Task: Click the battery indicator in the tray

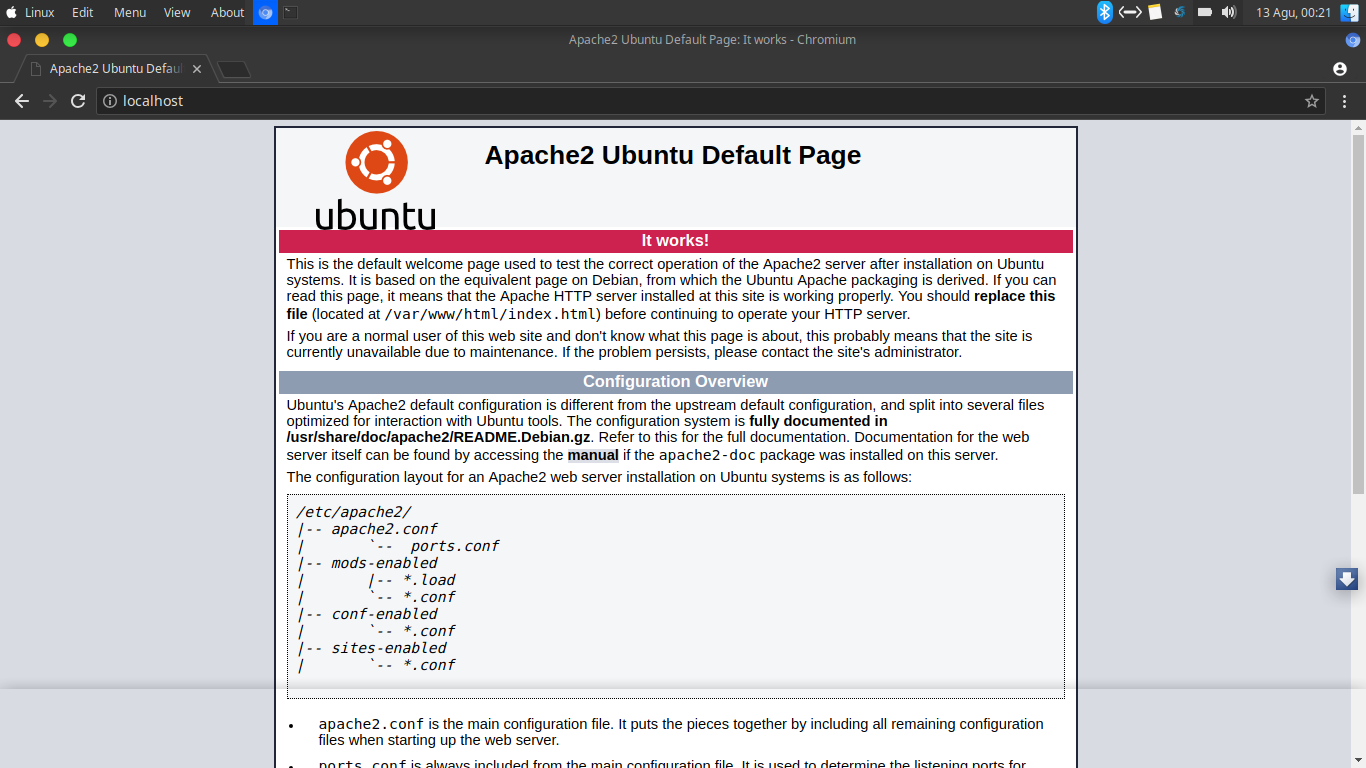Action: [1204, 13]
